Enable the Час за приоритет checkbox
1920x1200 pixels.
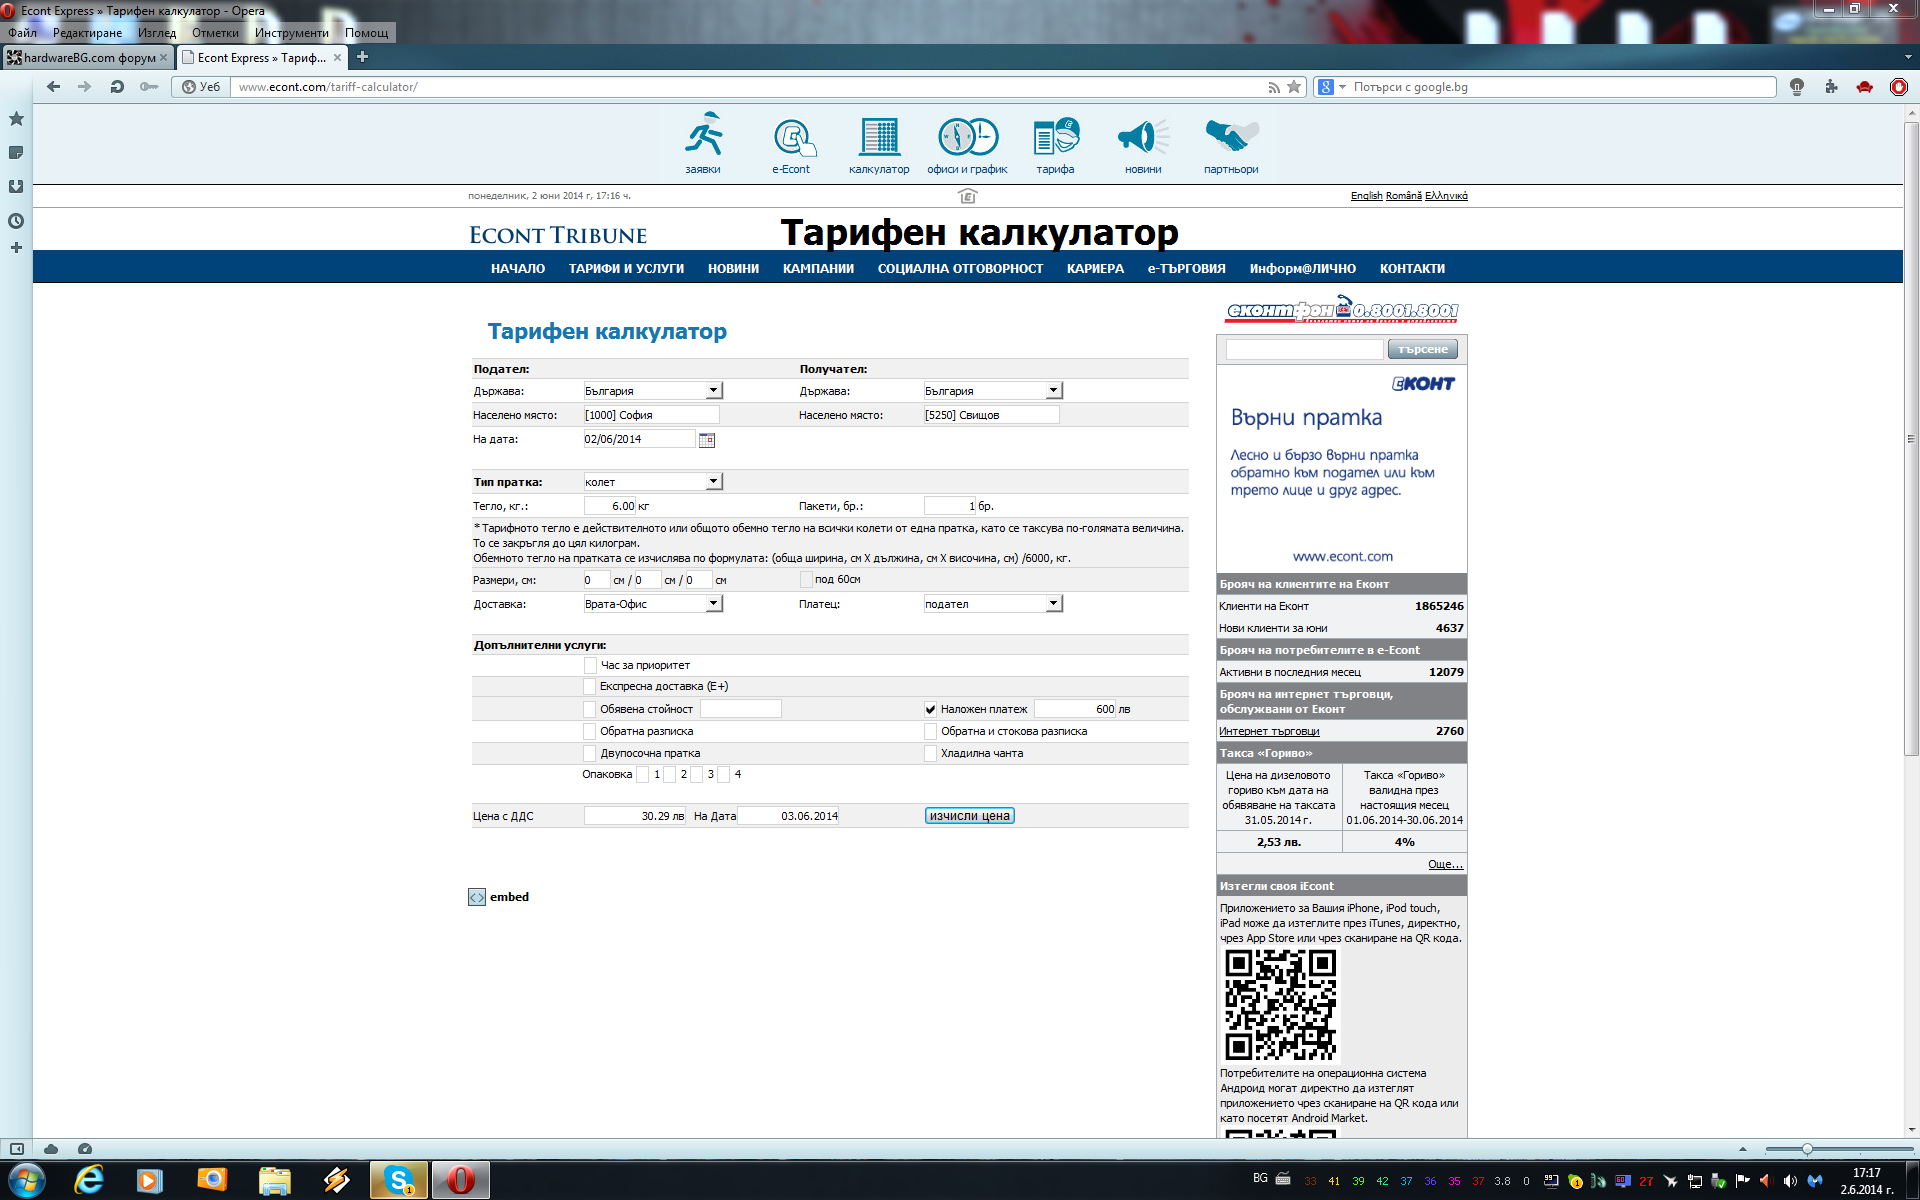tap(590, 665)
